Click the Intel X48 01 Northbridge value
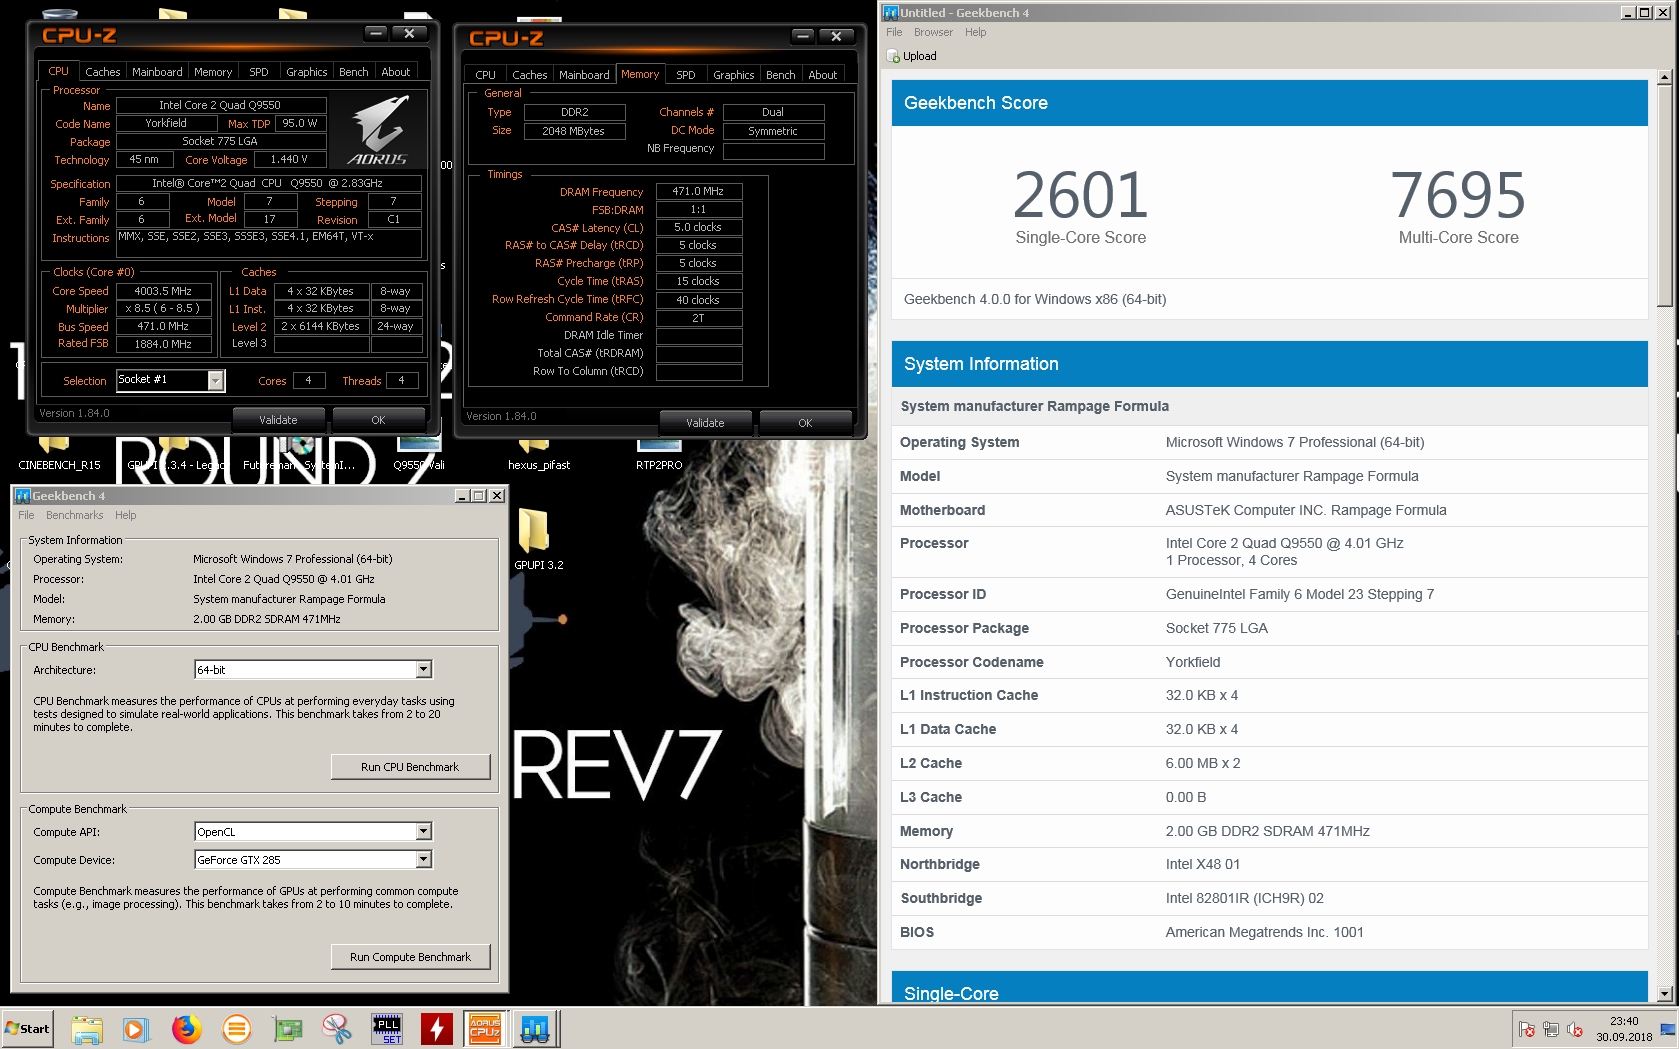This screenshot has height=1049, width=1679. [x=1203, y=864]
